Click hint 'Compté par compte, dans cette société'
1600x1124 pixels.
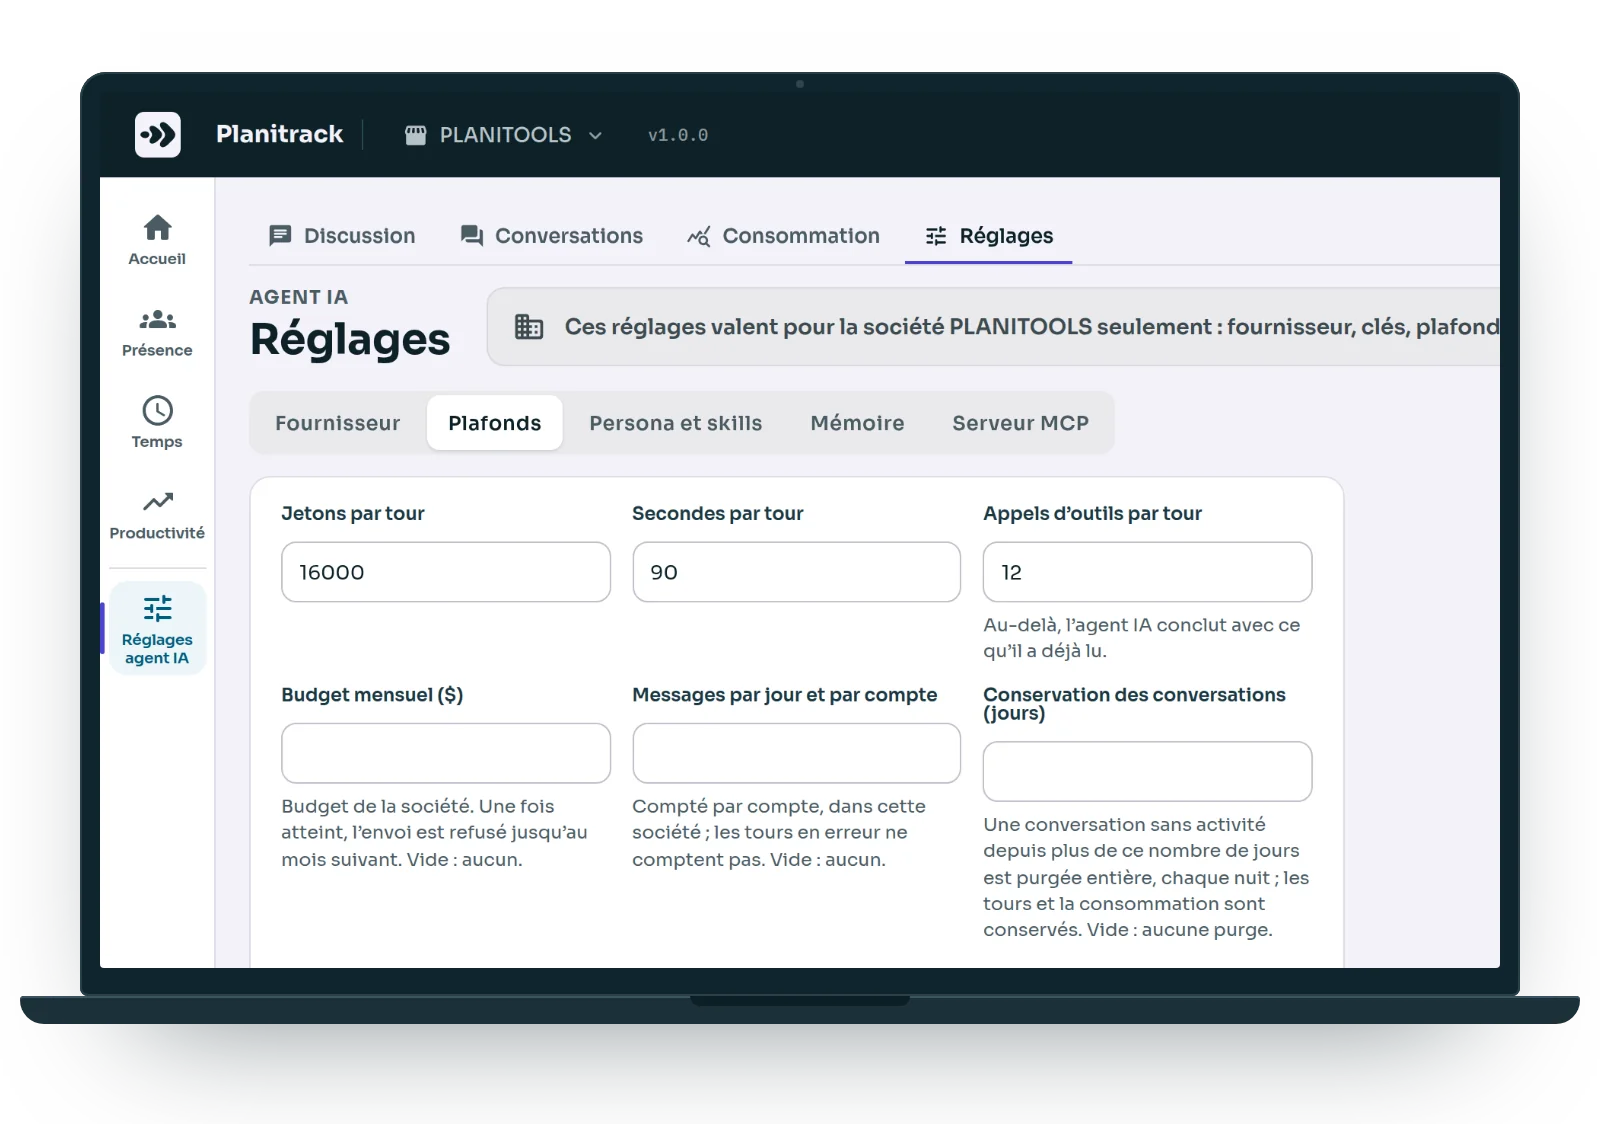click(x=779, y=832)
